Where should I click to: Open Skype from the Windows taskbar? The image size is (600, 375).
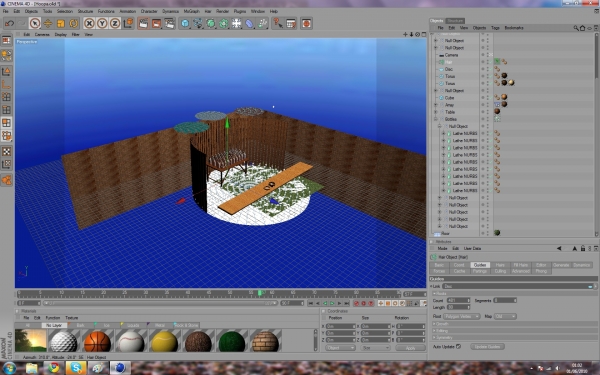[x=76, y=368]
